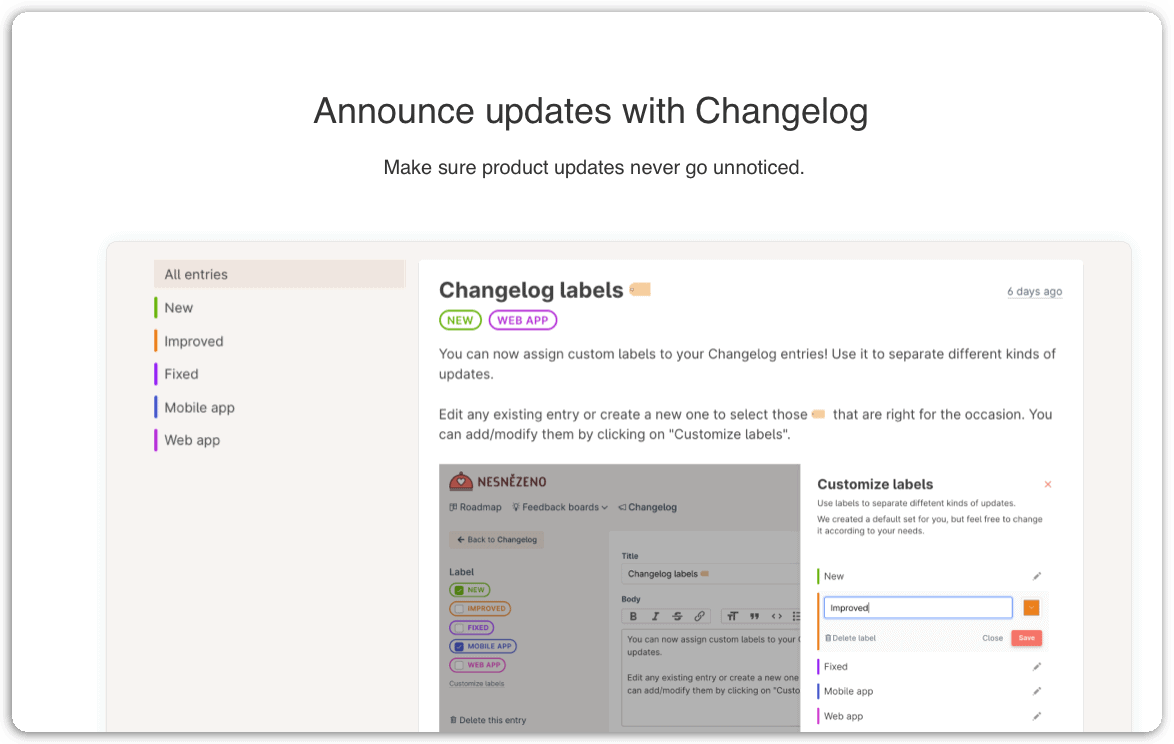Viewport: 1174px width, 744px height.
Task: Select All entries in the sidebar
Action: 279,275
